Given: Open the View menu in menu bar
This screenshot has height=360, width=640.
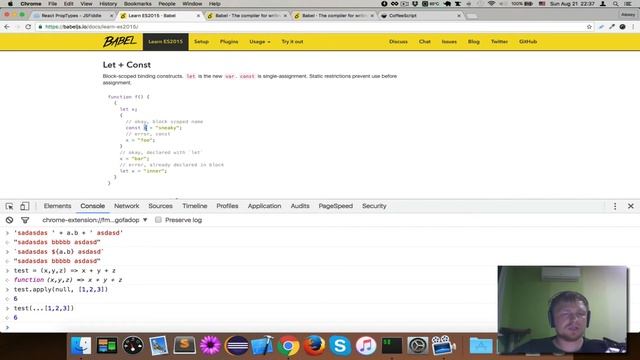Looking at the screenshot, I should click(86, 4).
